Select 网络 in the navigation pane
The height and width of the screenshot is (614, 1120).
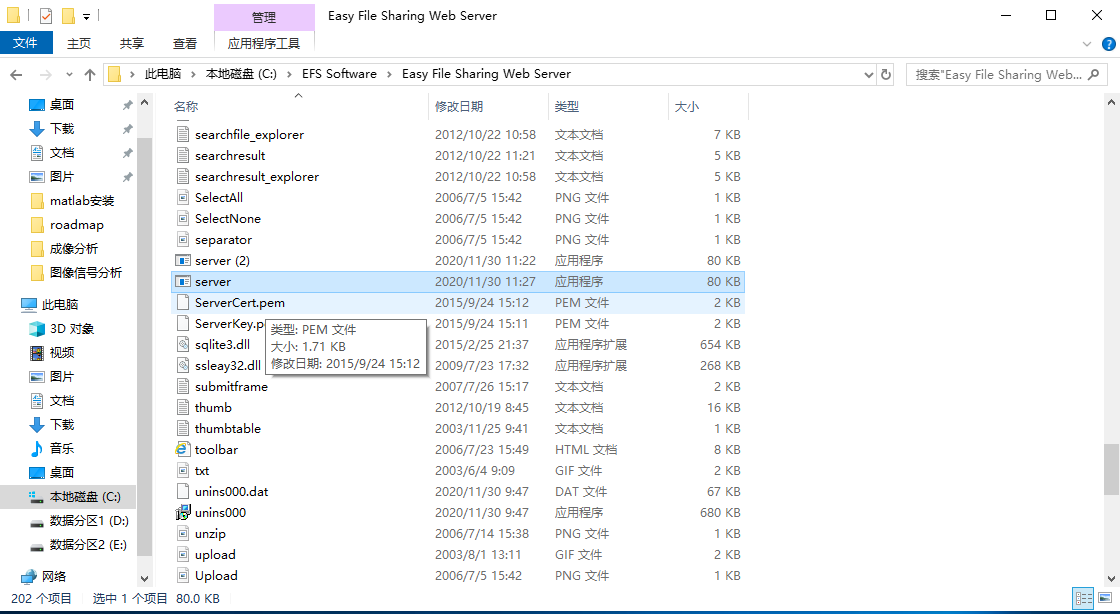tap(54, 576)
